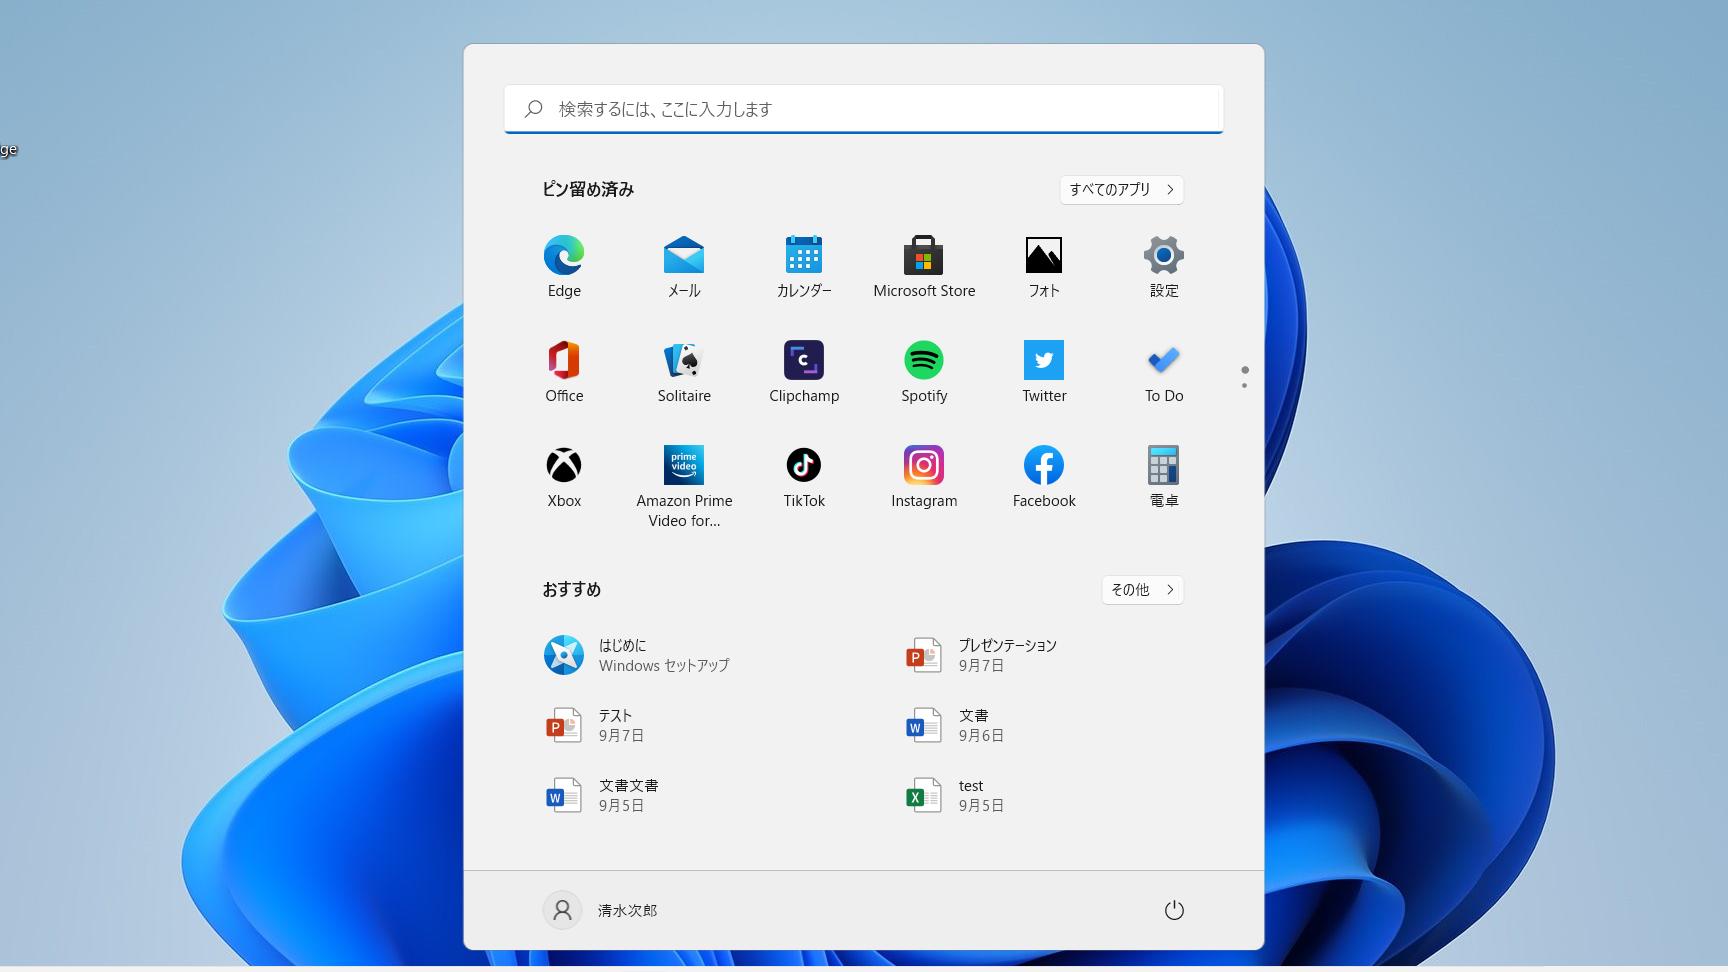Open Microsoft Store
The height and width of the screenshot is (972, 1728).
pos(924,266)
